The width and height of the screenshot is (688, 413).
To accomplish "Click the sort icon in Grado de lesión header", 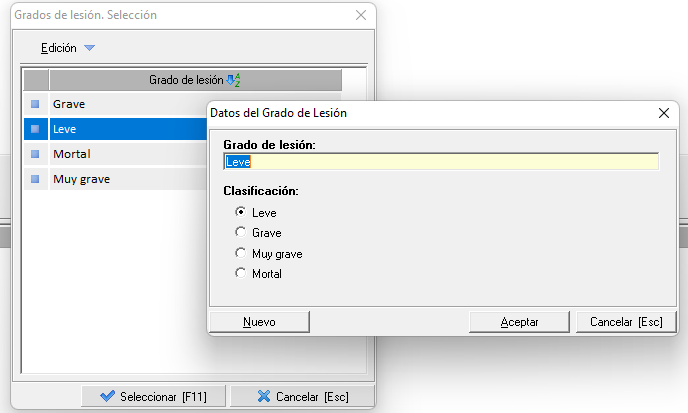I will click(234, 80).
